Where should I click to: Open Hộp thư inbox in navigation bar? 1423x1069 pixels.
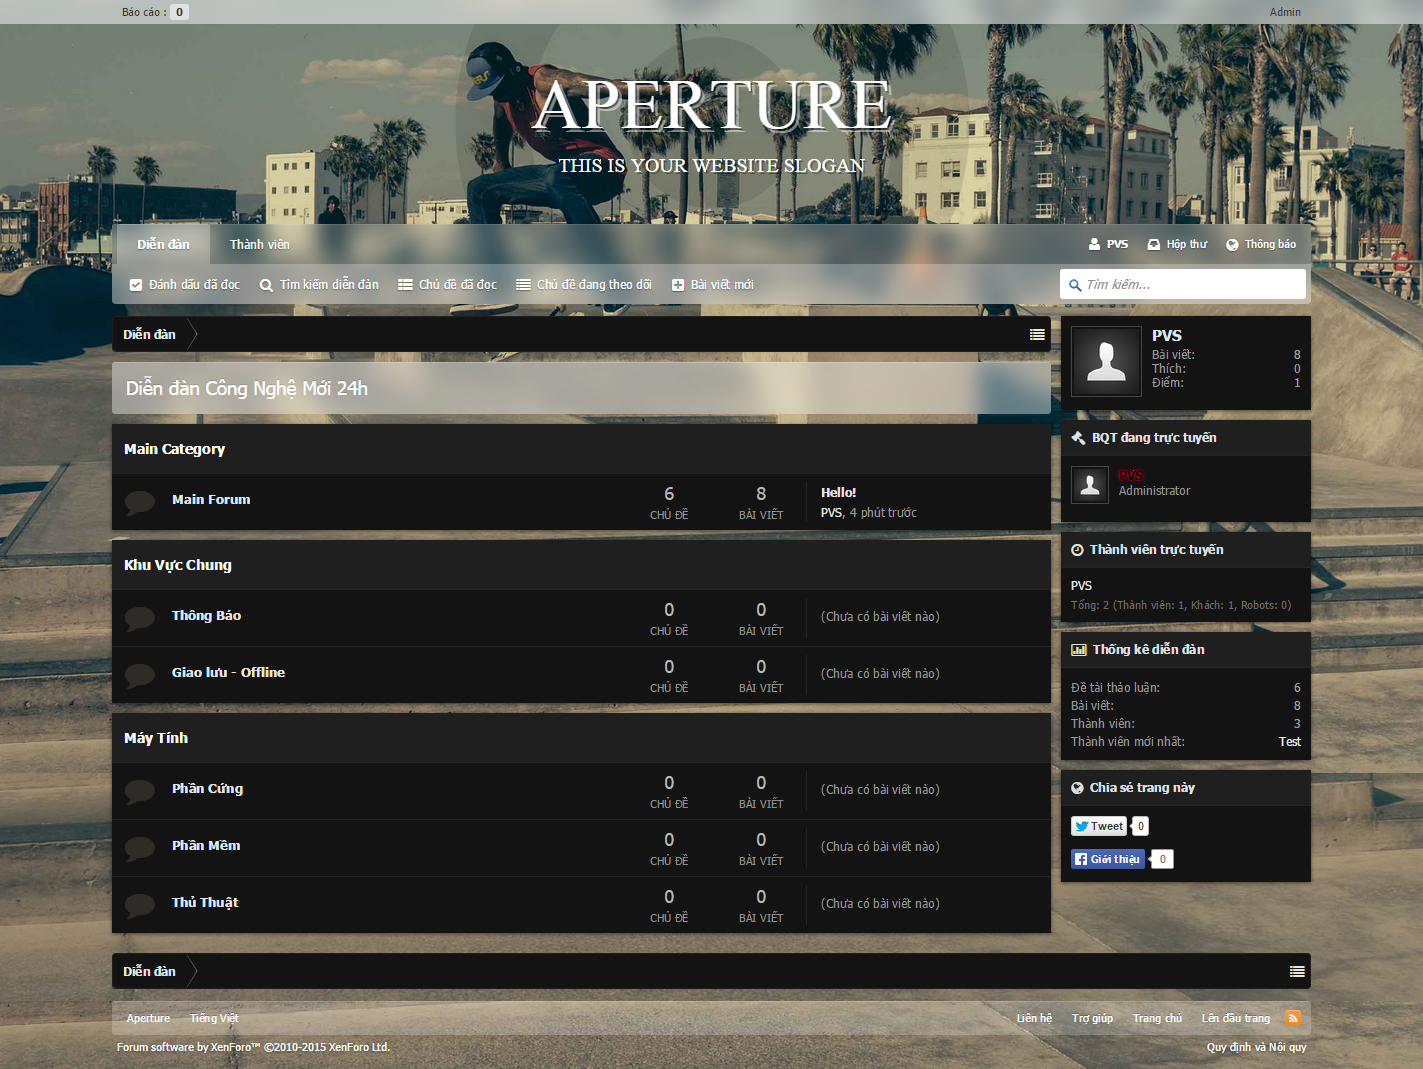(x=1177, y=244)
